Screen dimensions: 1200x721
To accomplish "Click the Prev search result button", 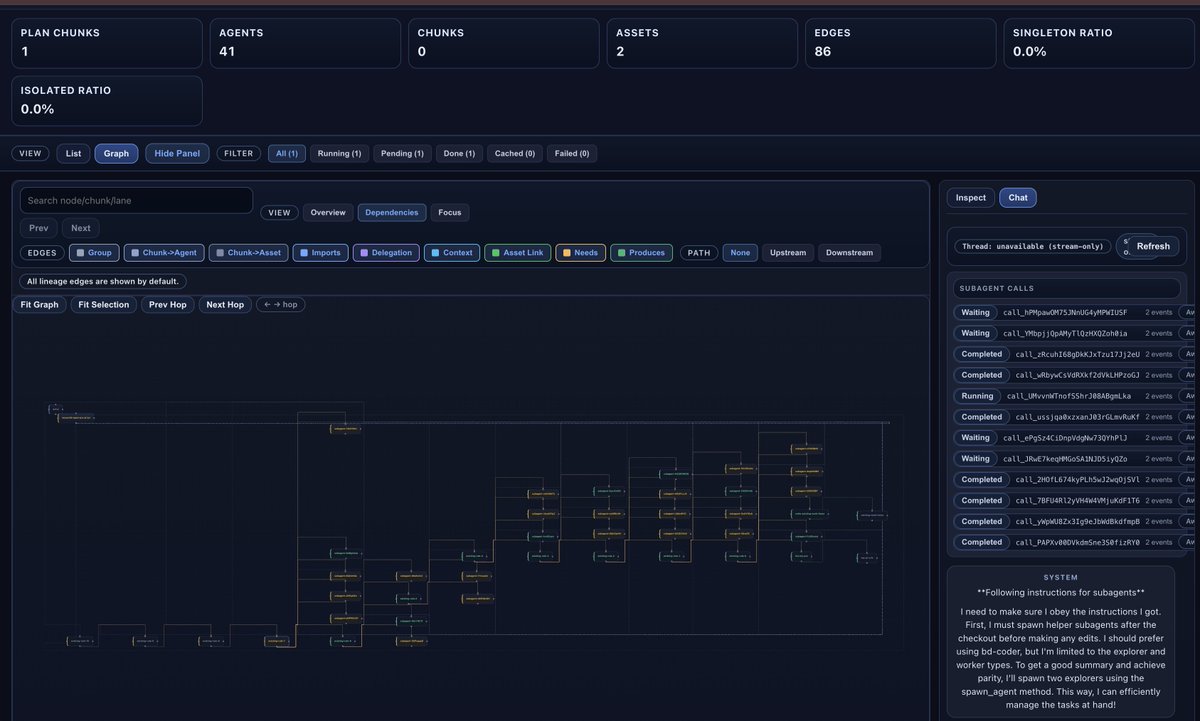I will (x=38, y=228).
